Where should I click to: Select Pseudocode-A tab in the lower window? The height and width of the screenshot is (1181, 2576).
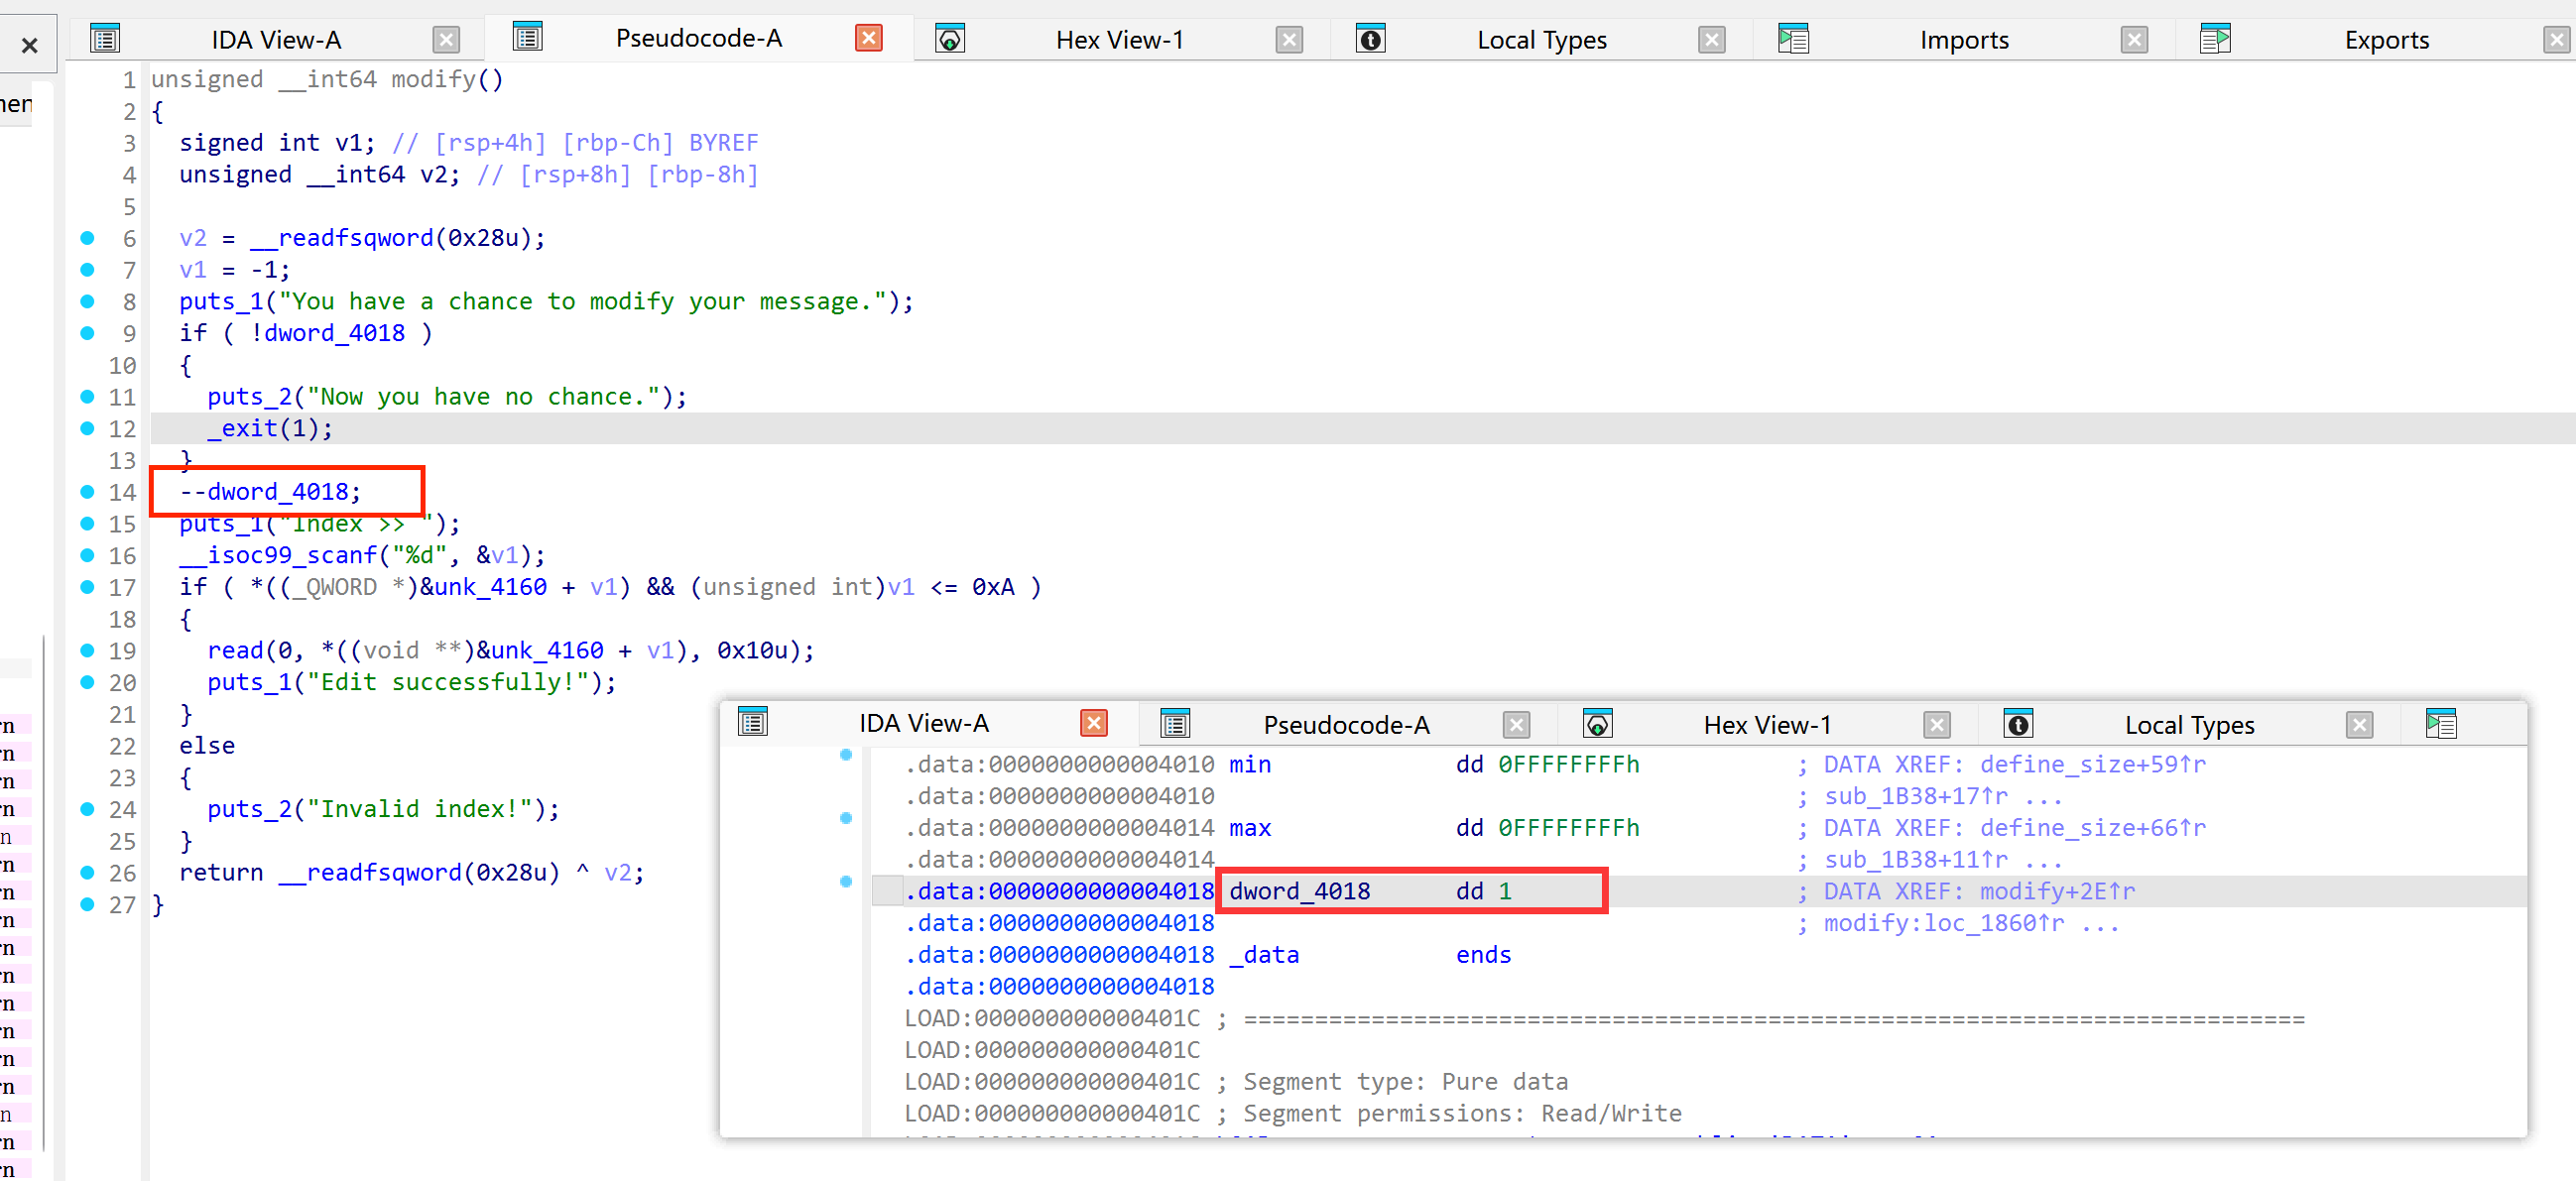1347,725
